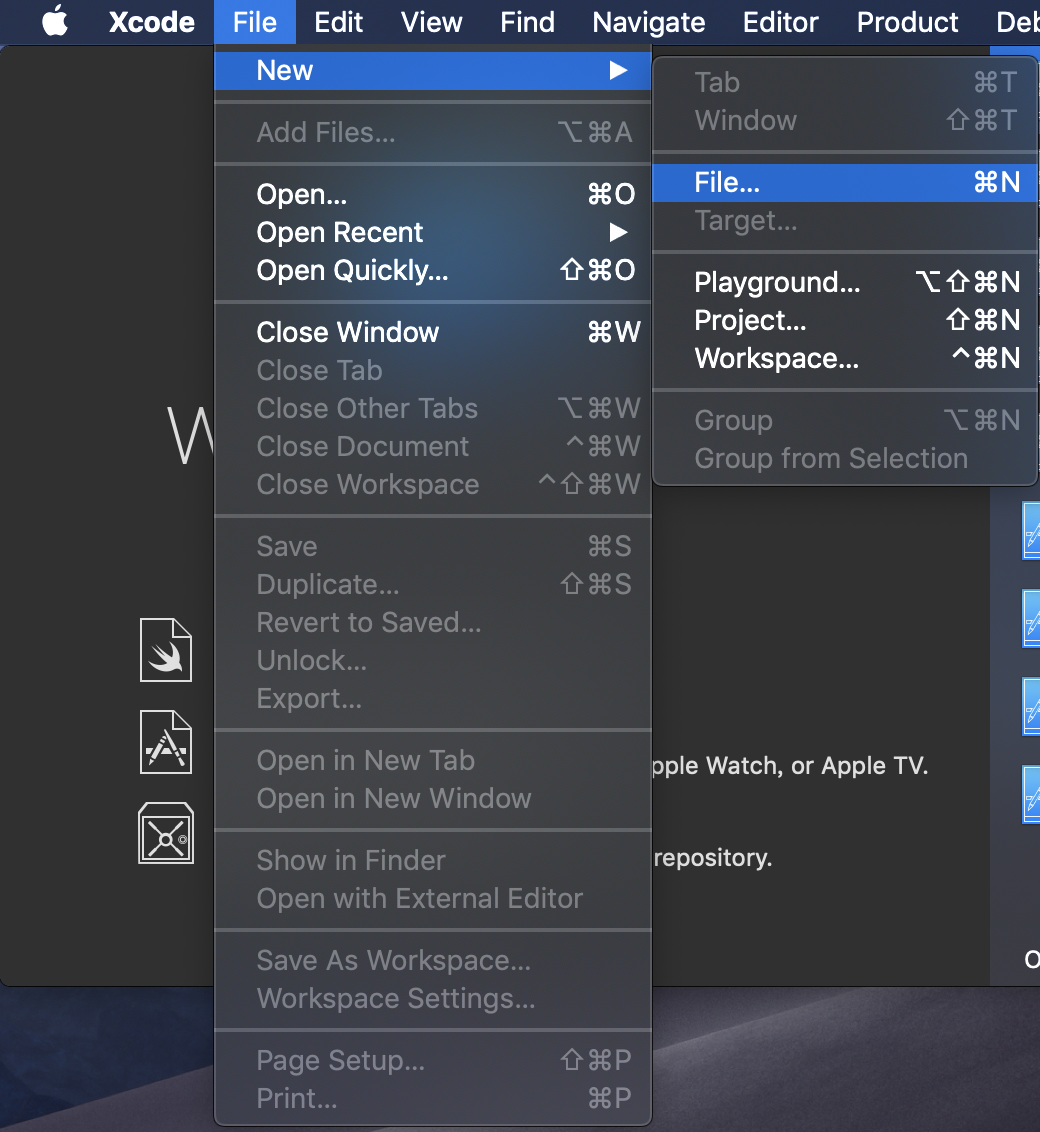1040x1132 pixels.
Task: Click Save As Workspace...
Action: click(x=433, y=961)
